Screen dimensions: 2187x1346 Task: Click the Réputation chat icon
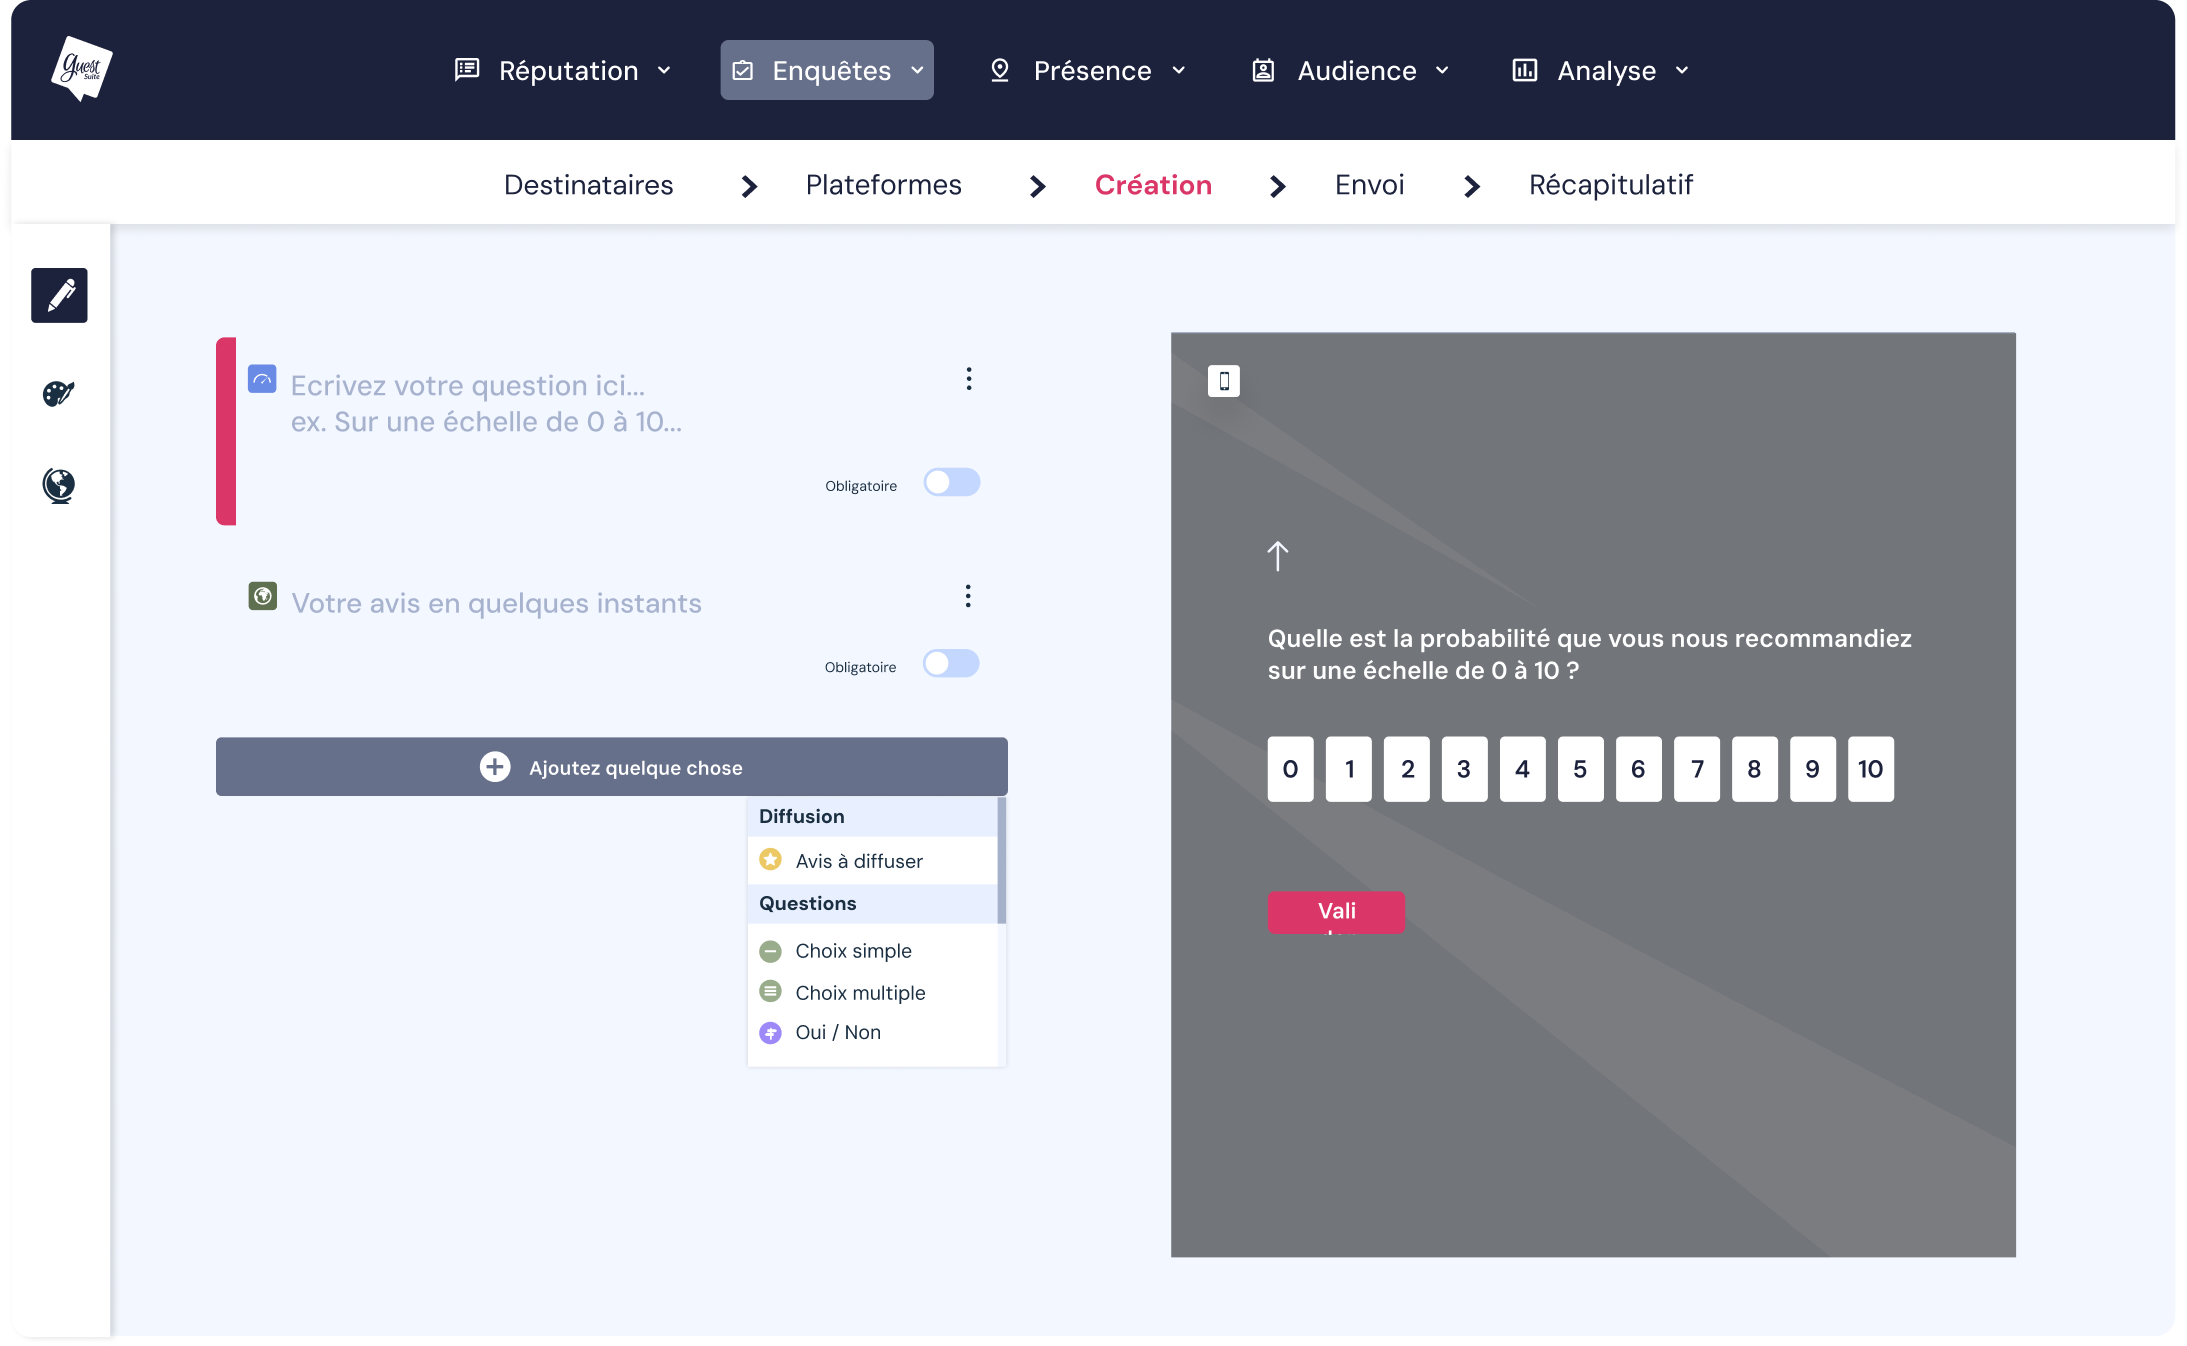point(467,70)
